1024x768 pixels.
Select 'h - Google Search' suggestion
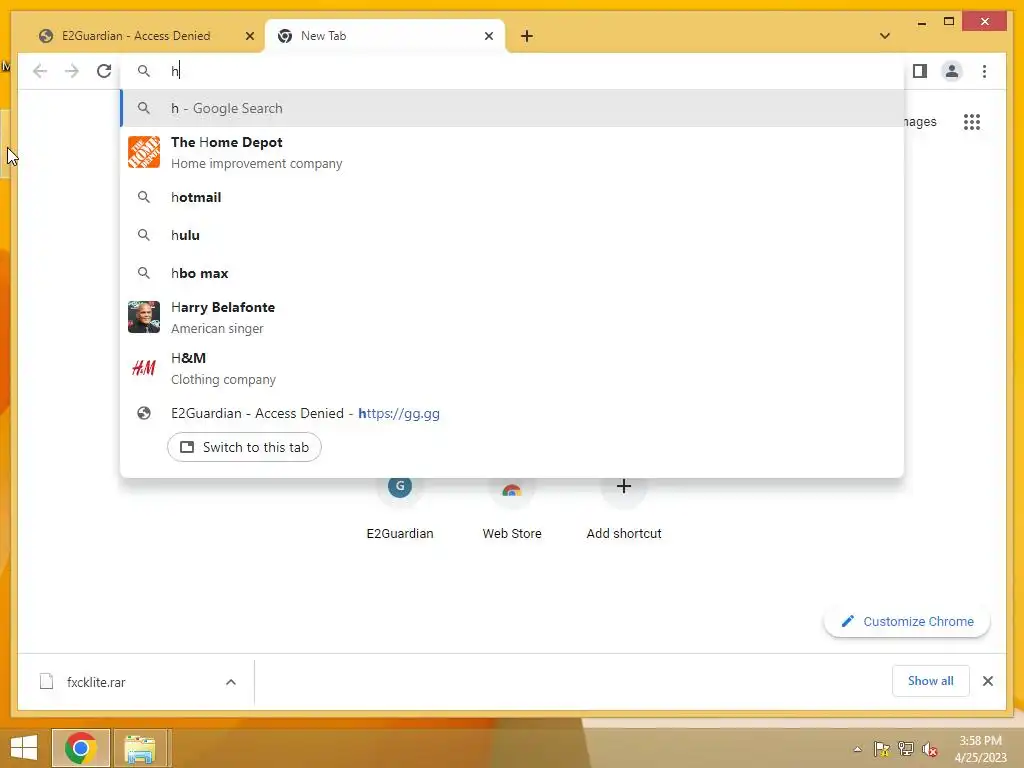[513, 108]
